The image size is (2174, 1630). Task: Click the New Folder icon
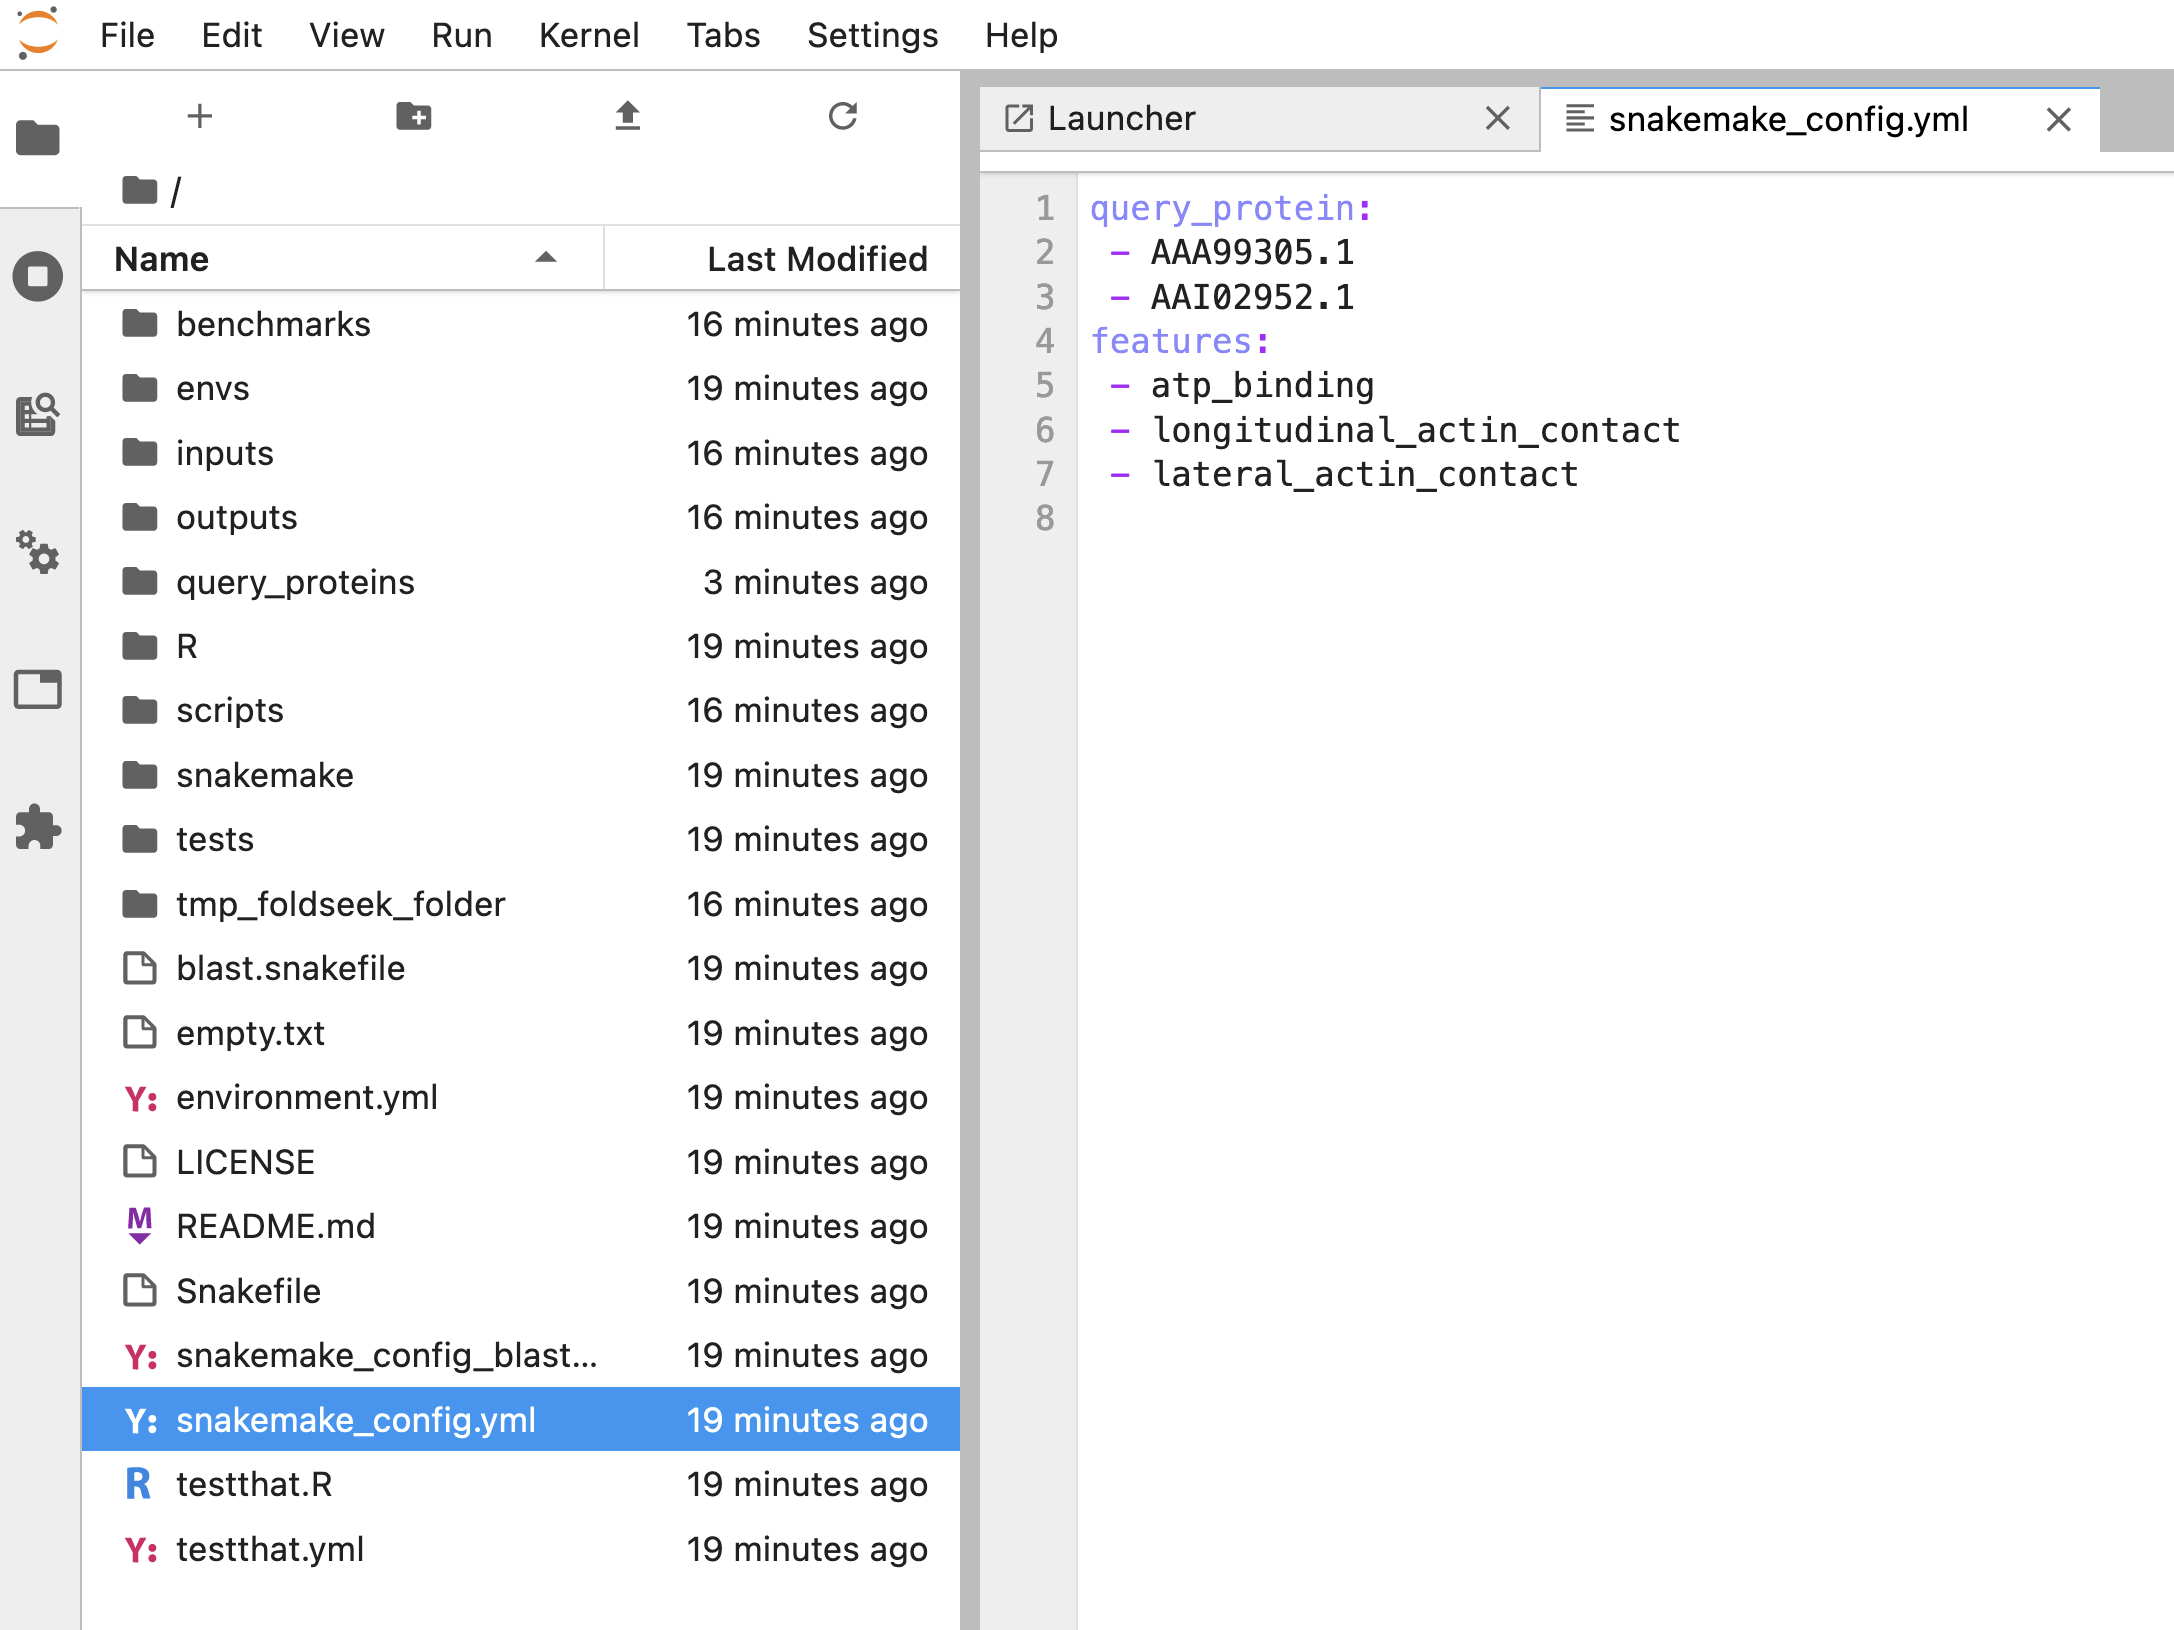tap(413, 116)
